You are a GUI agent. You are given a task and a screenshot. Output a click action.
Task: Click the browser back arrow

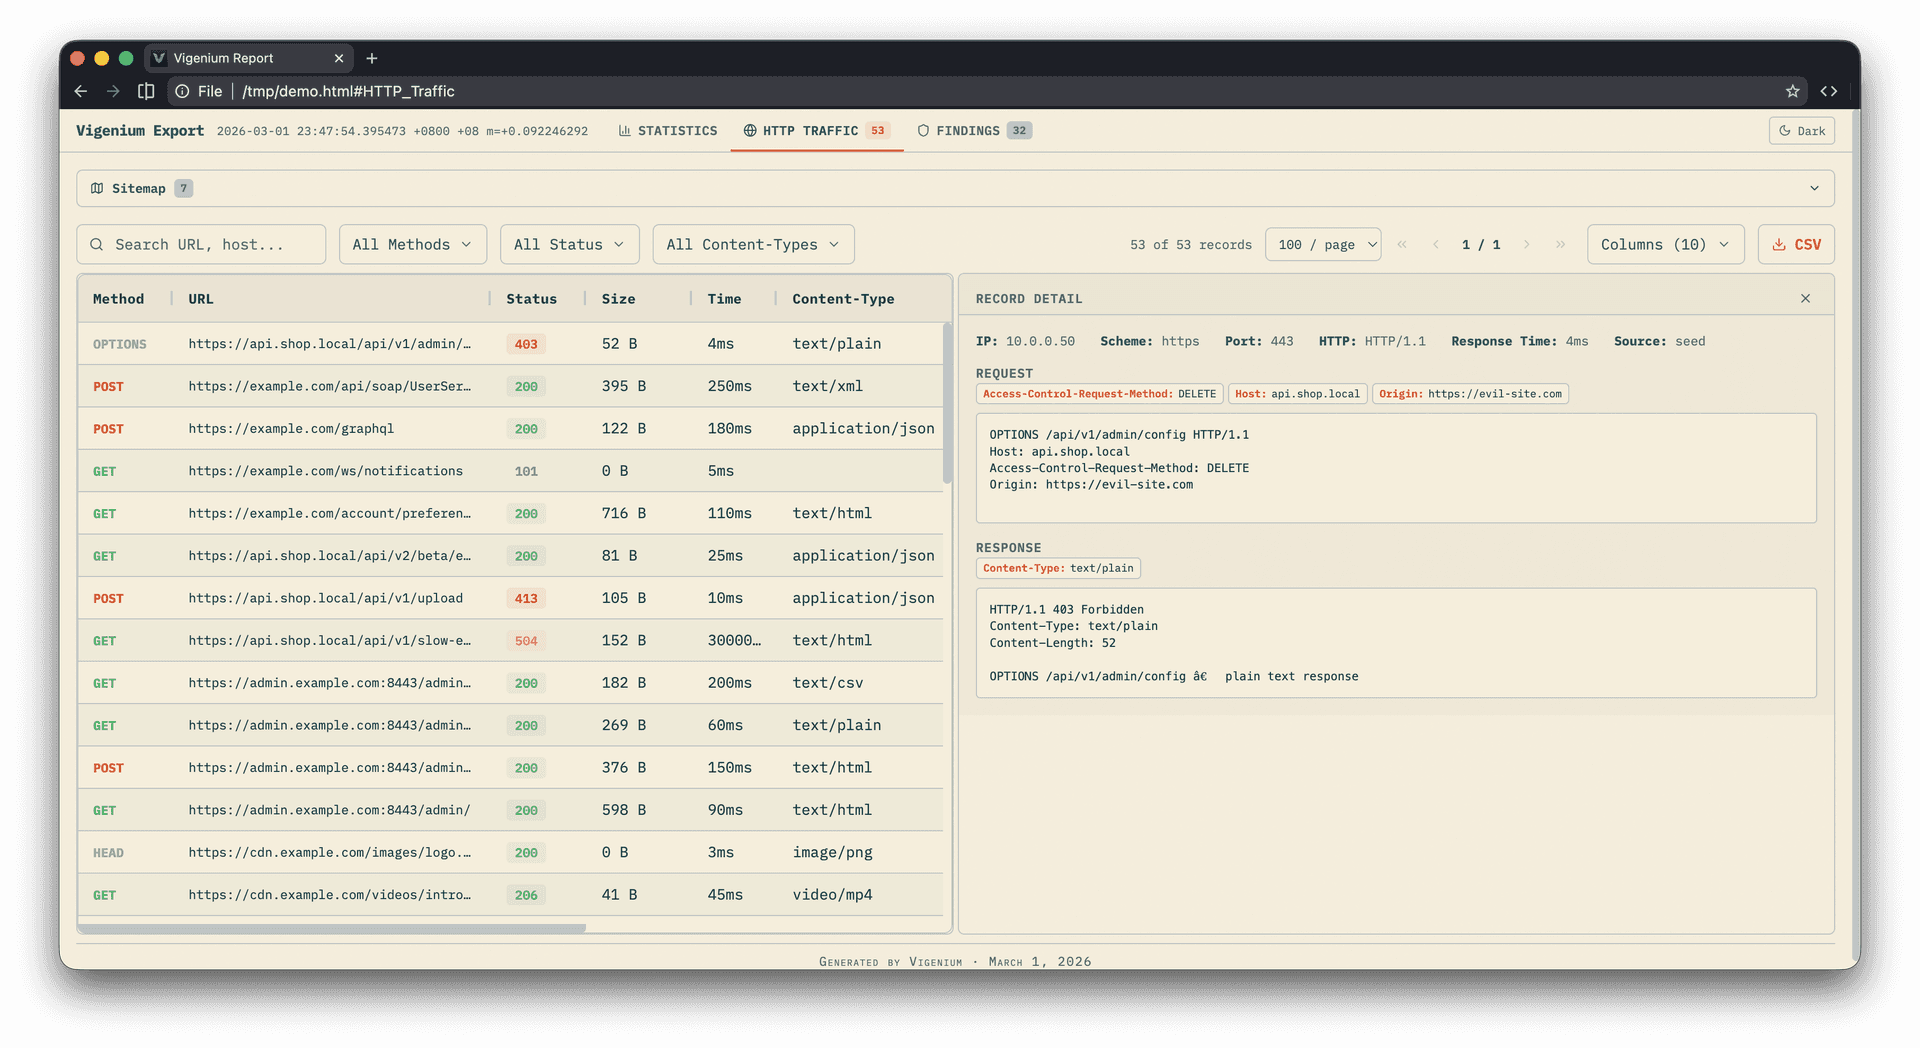[81, 91]
